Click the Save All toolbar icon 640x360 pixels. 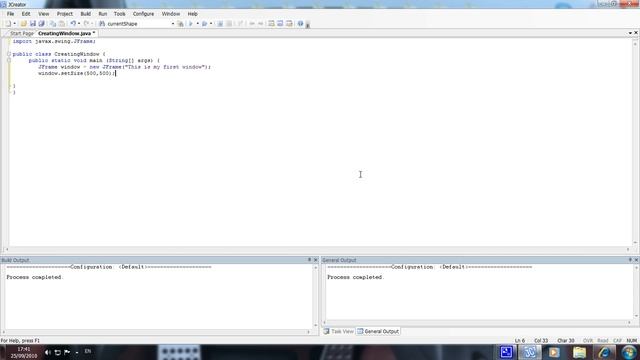click(x=41, y=24)
